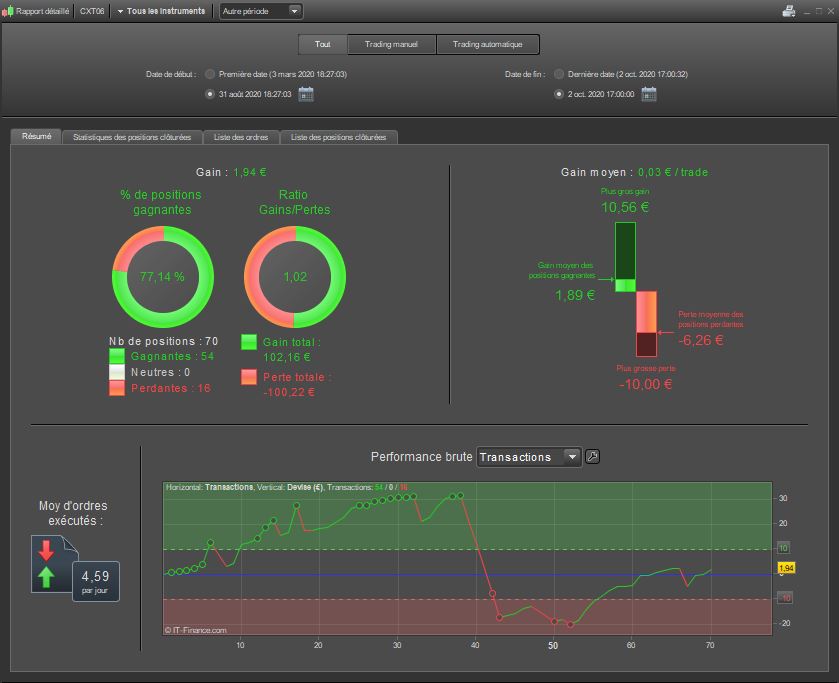
Task: Open Statistiques des positions clôturées tab
Action: pos(132,137)
